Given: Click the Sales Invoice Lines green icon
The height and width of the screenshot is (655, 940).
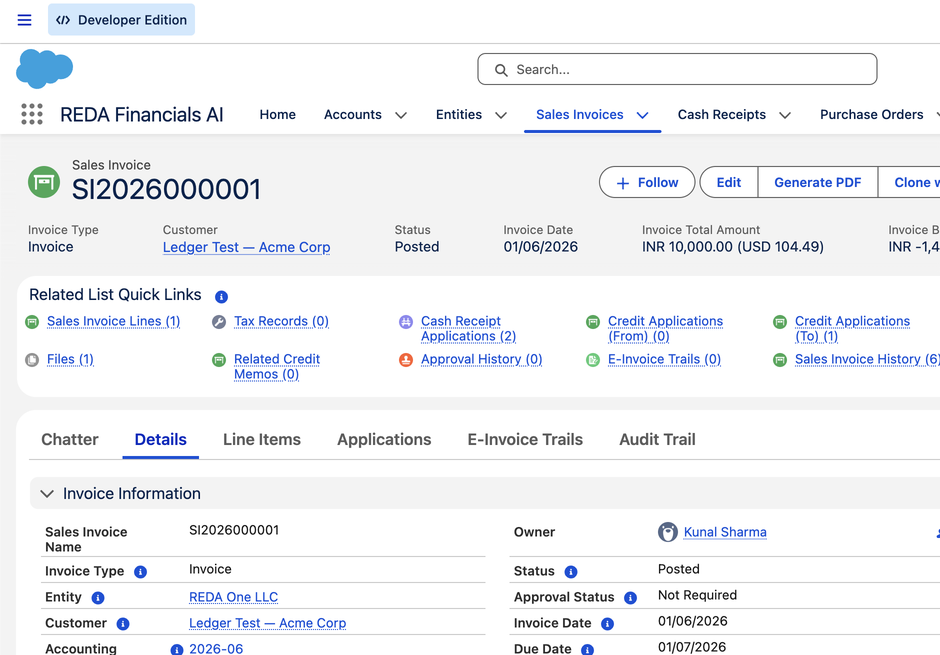Looking at the screenshot, I should coord(32,322).
